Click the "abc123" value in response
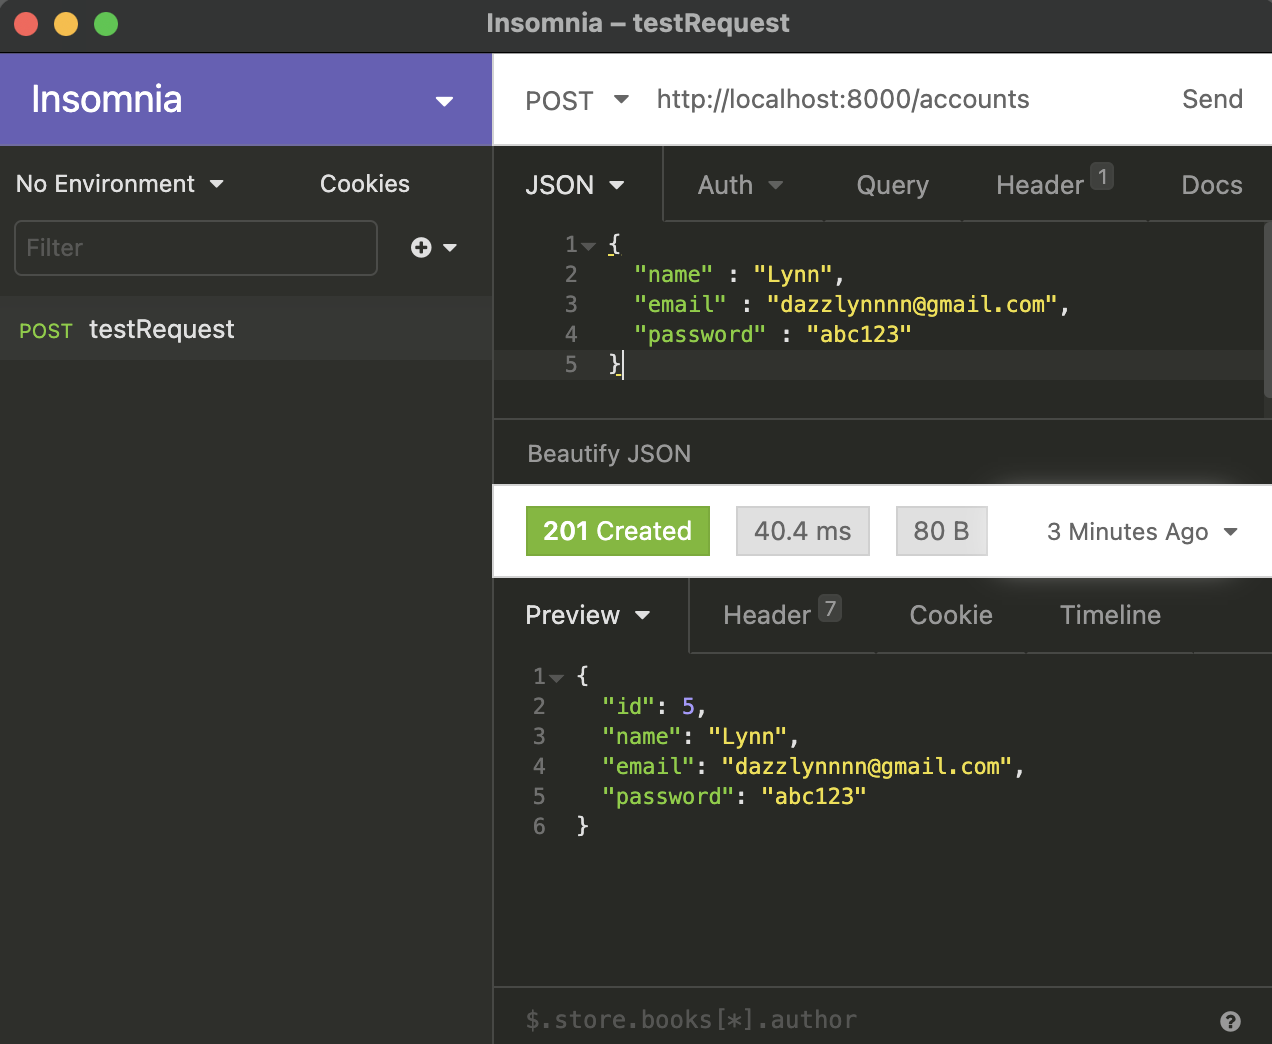 (x=814, y=797)
